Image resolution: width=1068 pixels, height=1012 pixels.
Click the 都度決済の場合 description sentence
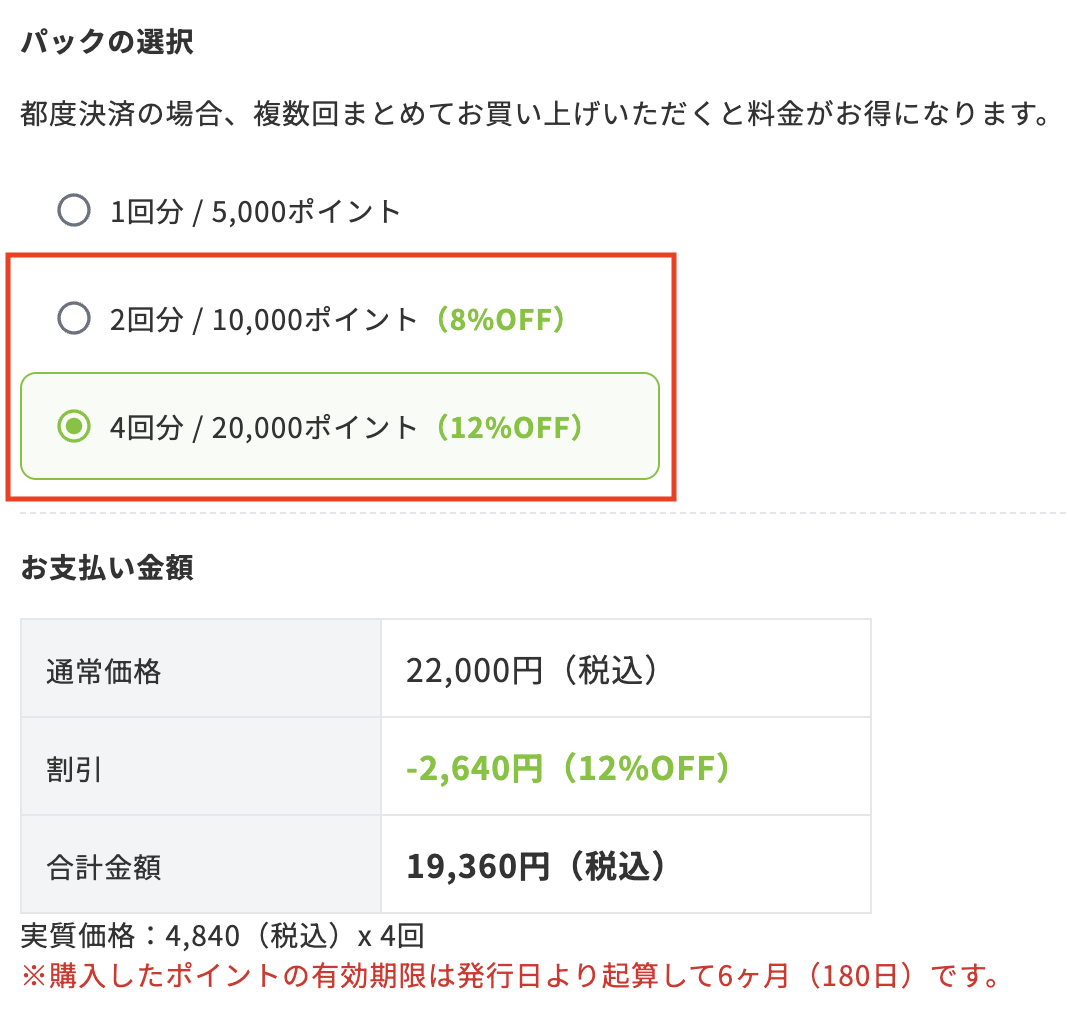click(534, 115)
